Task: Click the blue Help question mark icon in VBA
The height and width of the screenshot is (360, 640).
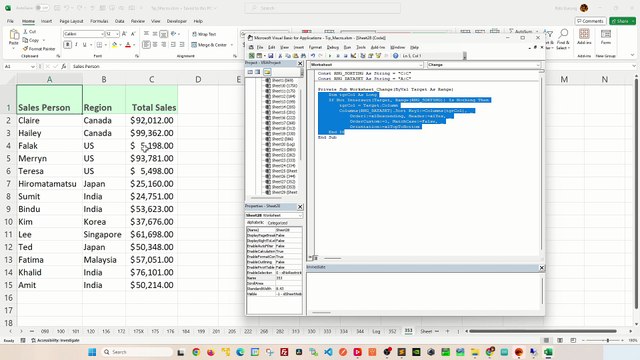Action: pyautogui.click(x=395, y=56)
